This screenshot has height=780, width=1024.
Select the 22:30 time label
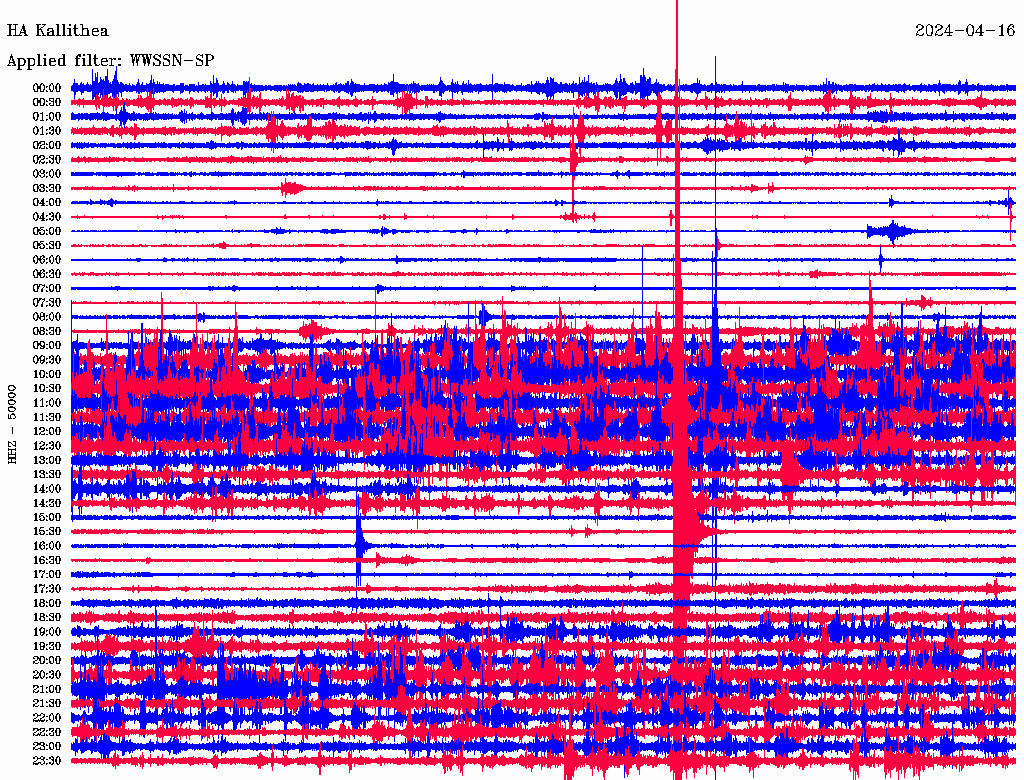47,732
